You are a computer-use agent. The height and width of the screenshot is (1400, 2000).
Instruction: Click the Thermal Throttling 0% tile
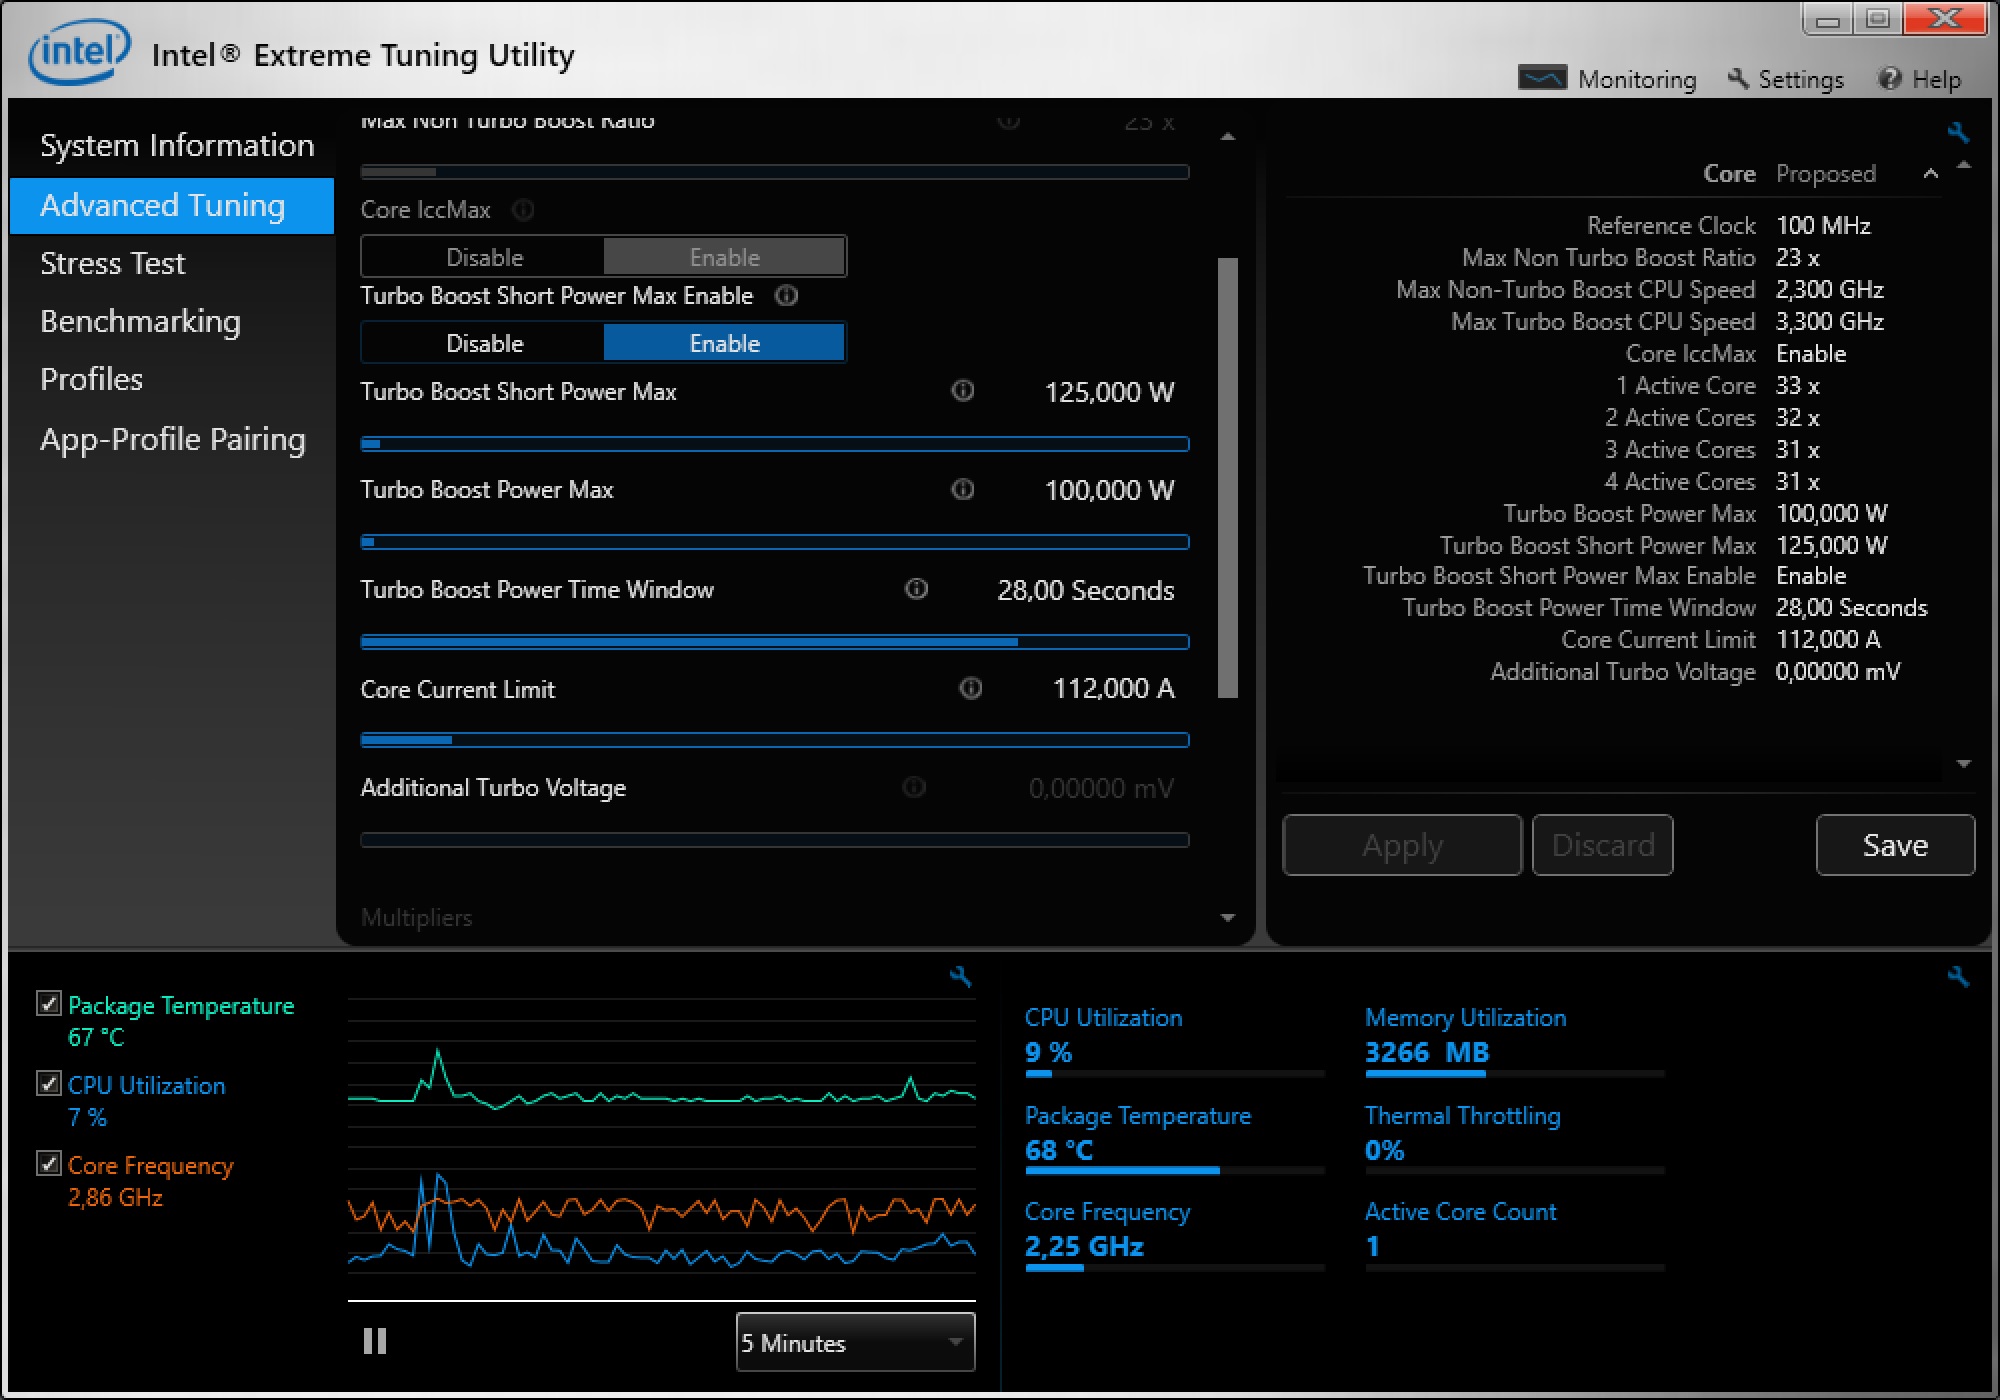click(x=1514, y=1138)
